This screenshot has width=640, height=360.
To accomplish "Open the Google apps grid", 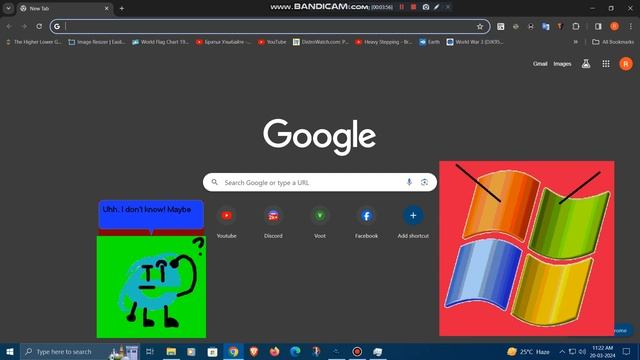I will point(606,64).
